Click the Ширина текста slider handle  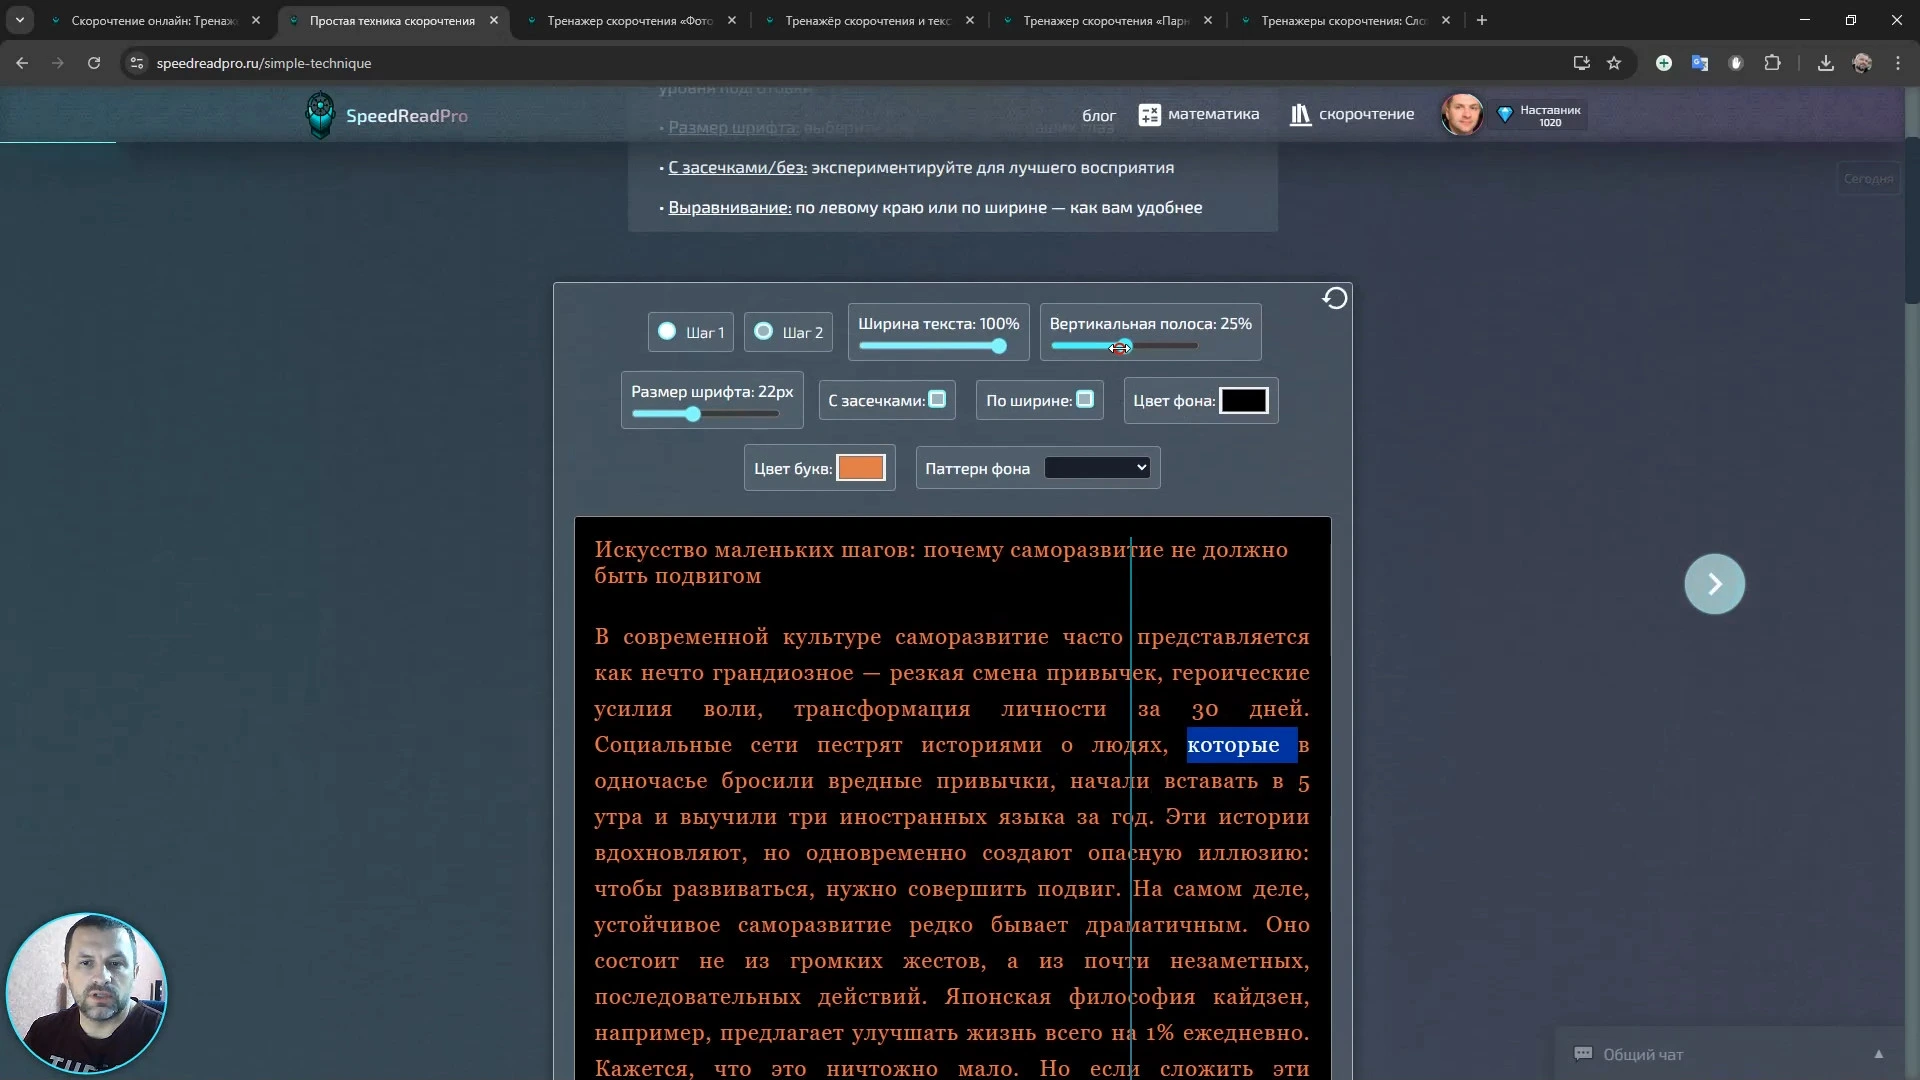click(x=999, y=346)
